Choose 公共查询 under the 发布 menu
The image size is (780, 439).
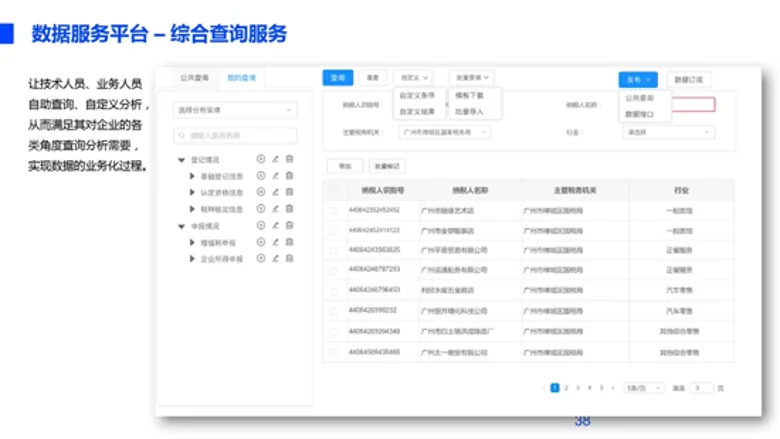pos(640,98)
